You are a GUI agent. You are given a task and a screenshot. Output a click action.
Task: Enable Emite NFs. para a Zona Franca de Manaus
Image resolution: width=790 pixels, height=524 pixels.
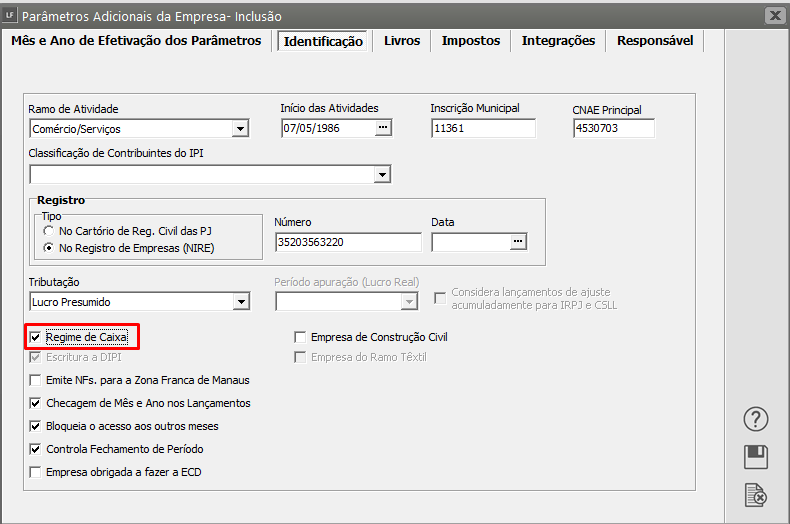pyautogui.click(x=37, y=380)
